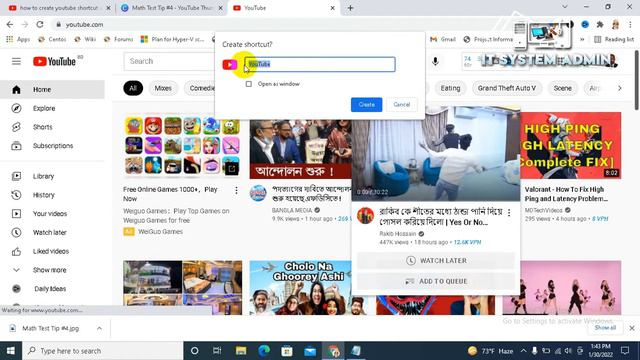The image size is (640, 360).
Task: Open File Explorer from the taskbar
Action: (241, 351)
